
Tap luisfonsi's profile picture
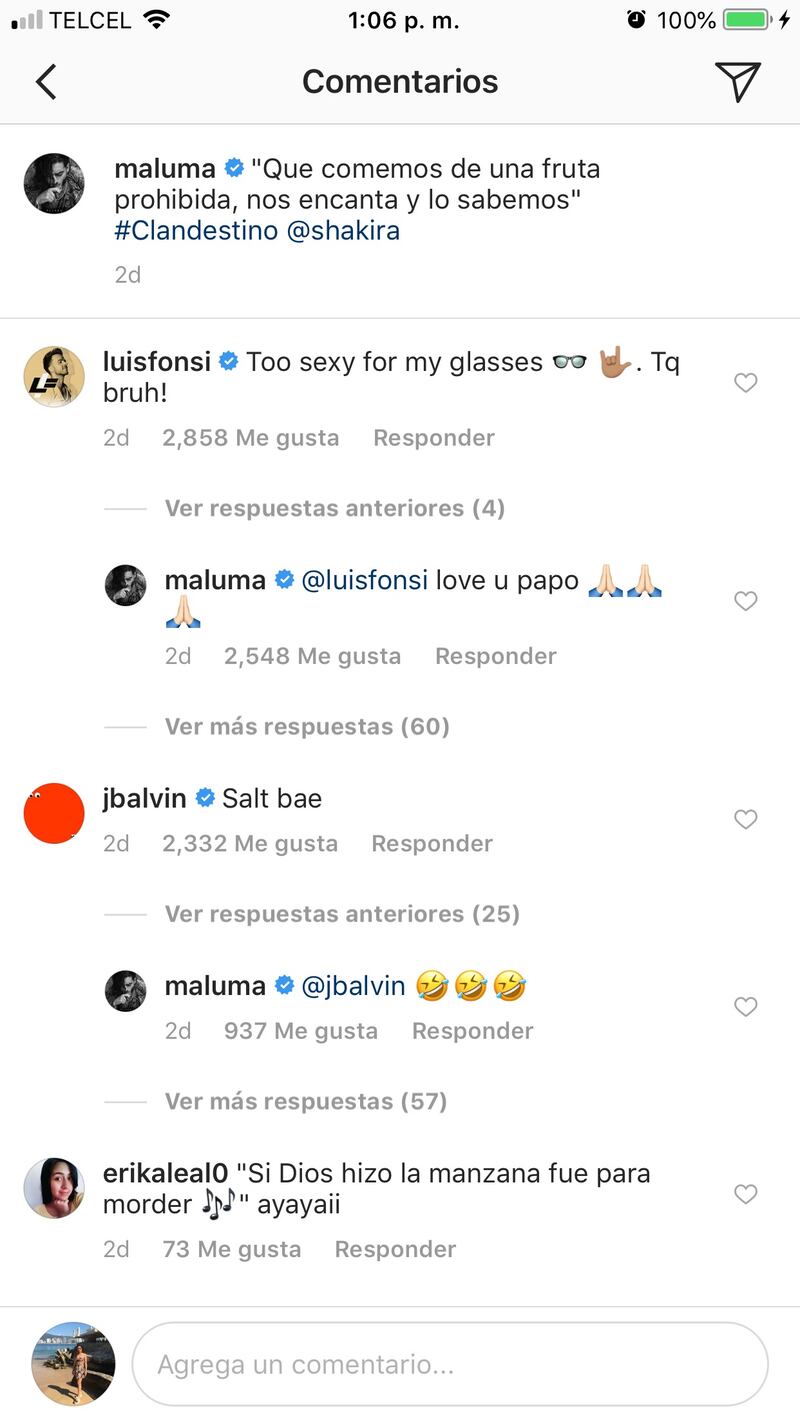click(54, 377)
